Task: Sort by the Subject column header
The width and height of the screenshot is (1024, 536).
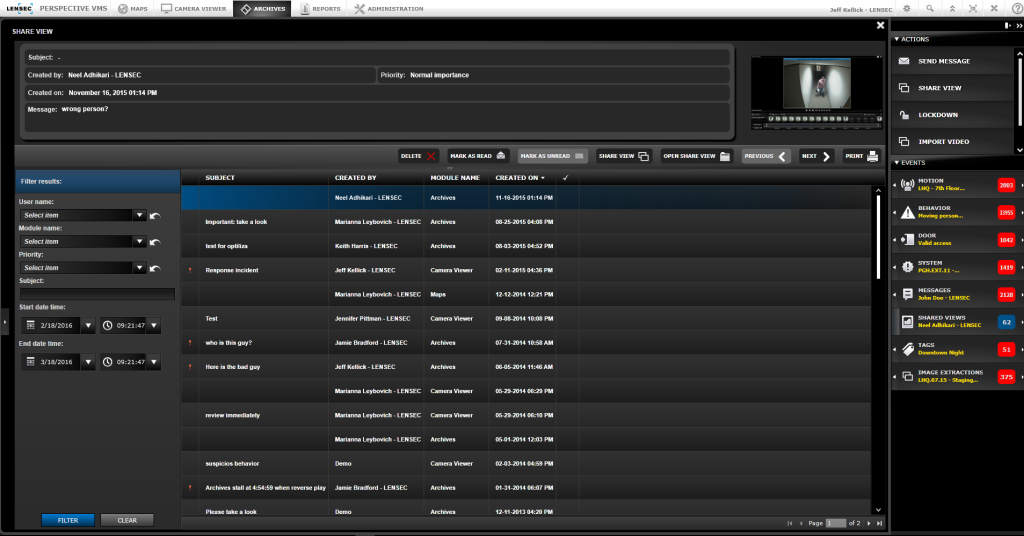Action: [x=220, y=178]
